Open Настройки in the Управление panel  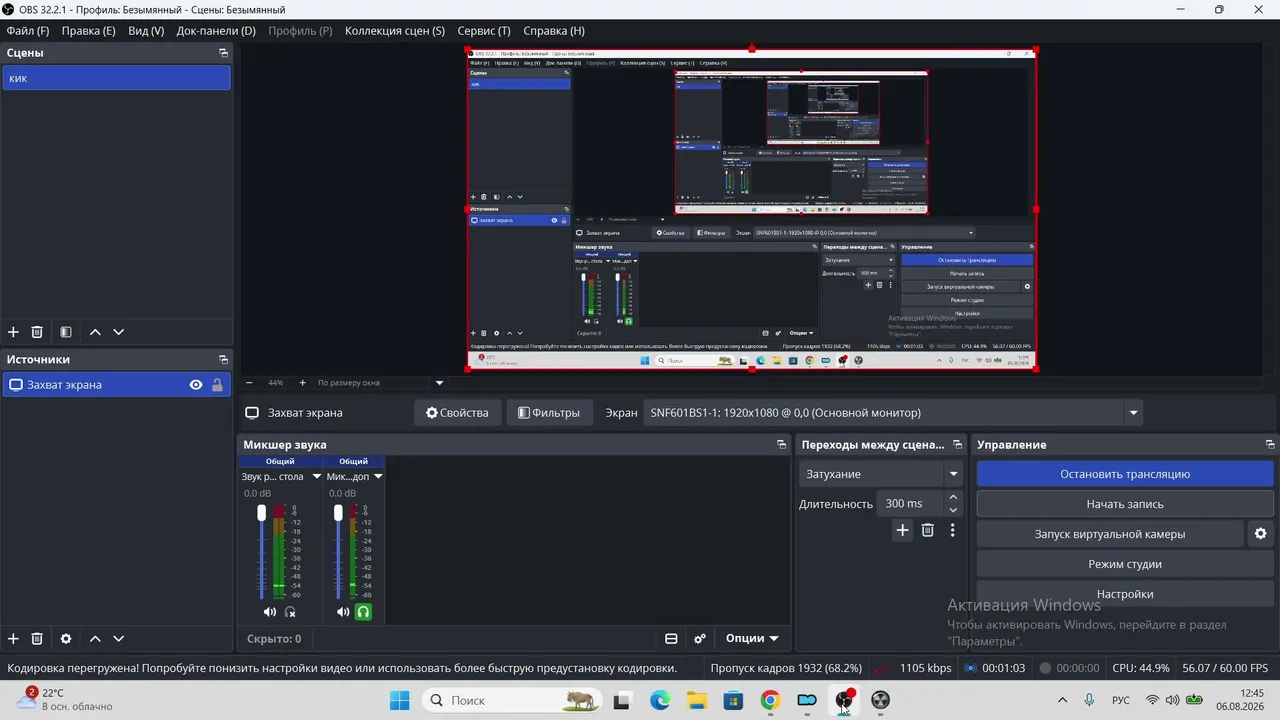click(x=1125, y=594)
